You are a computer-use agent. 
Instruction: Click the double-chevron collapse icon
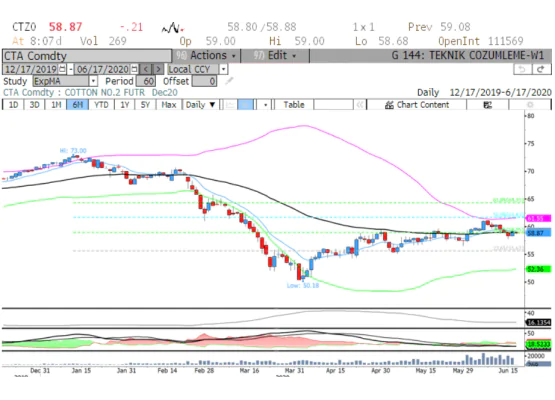[x=360, y=105]
